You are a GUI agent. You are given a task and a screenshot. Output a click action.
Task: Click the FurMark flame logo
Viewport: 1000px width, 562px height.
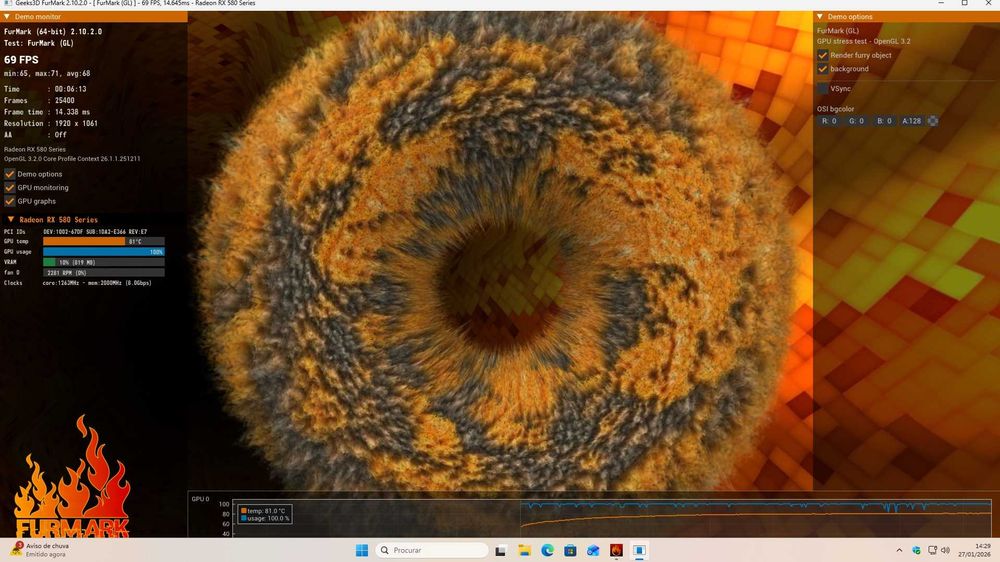(71, 477)
